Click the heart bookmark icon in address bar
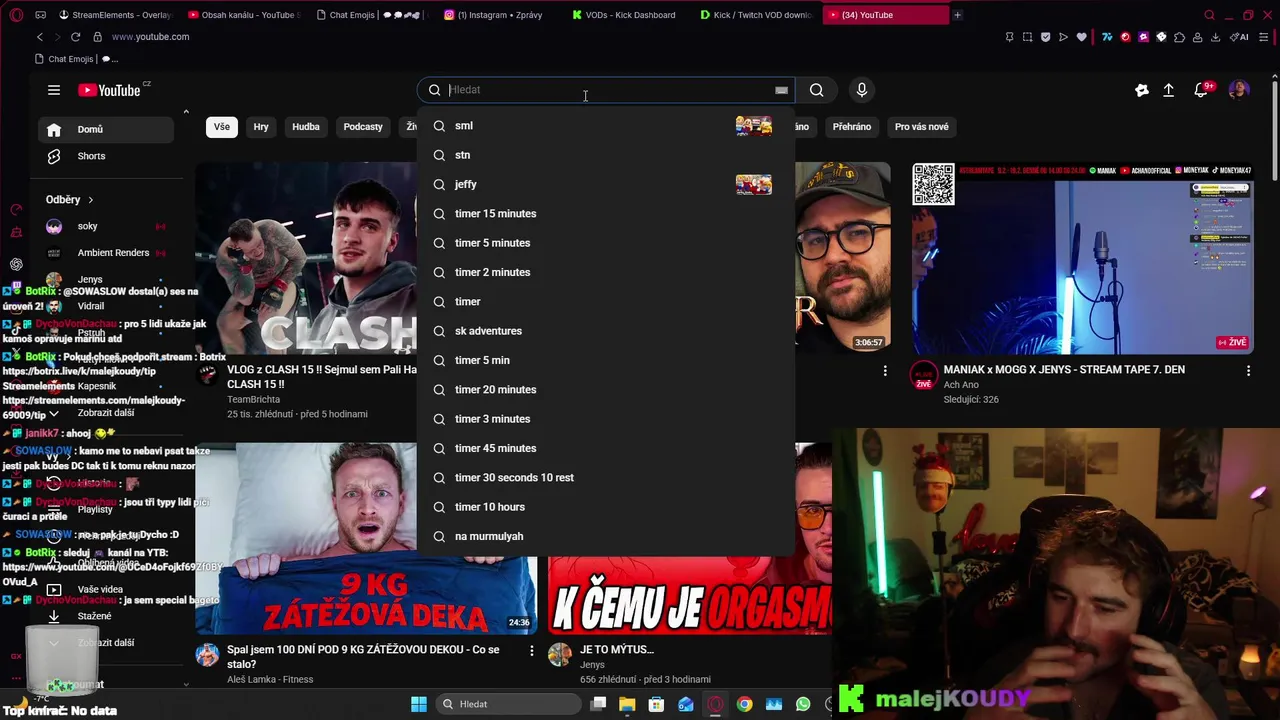Screen dimensions: 1280x720 pos(1081,37)
